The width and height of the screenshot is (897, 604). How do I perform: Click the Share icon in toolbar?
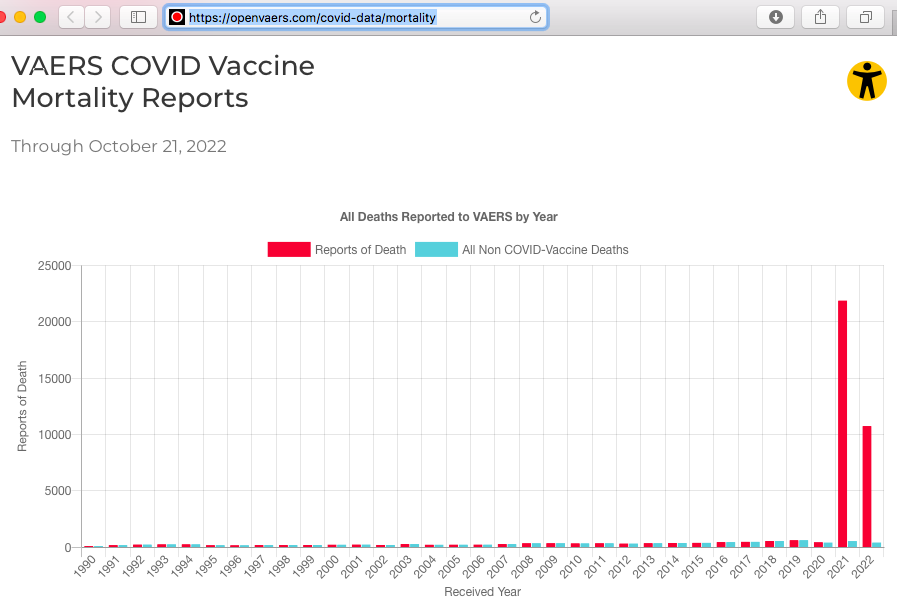[820, 17]
